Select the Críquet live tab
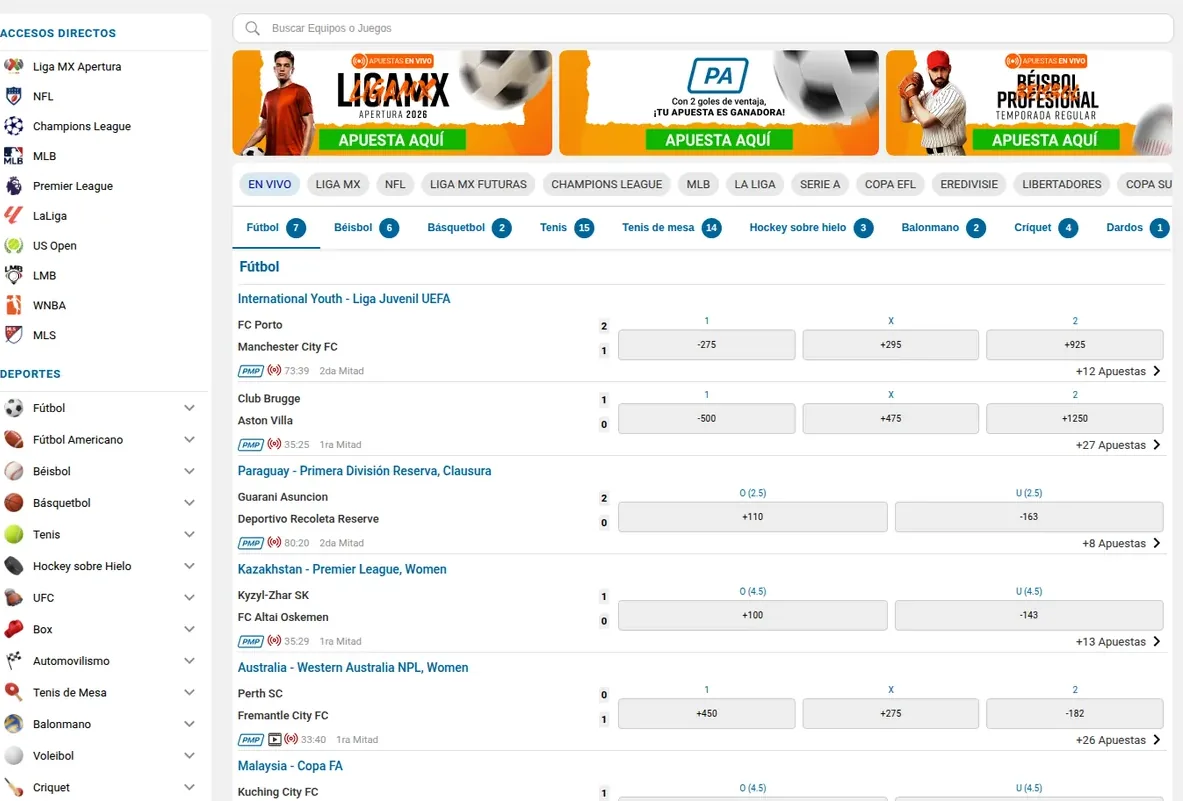 pyautogui.click(x=1046, y=228)
